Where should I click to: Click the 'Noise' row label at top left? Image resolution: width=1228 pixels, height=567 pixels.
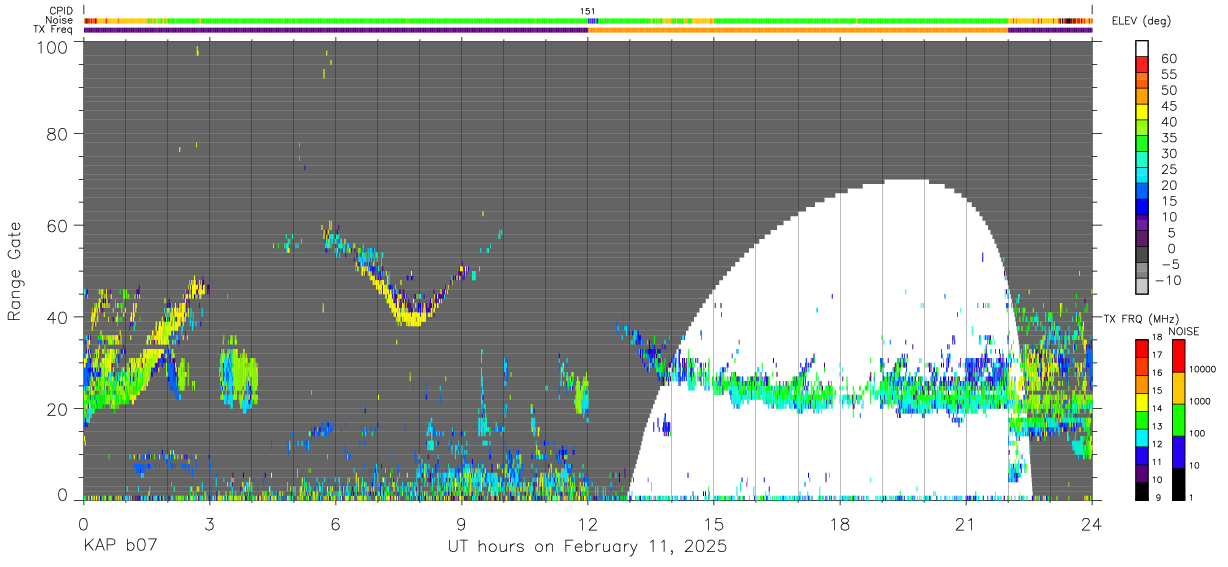(60, 20)
